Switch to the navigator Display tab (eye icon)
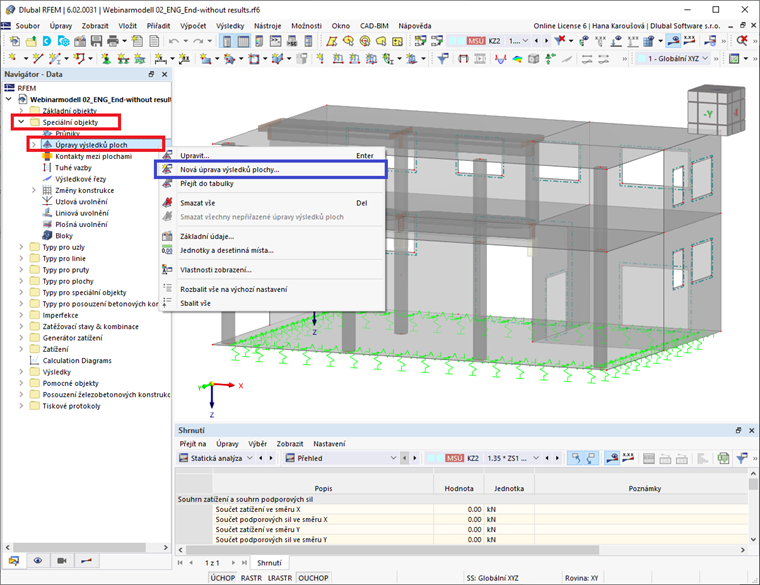 click(38, 561)
